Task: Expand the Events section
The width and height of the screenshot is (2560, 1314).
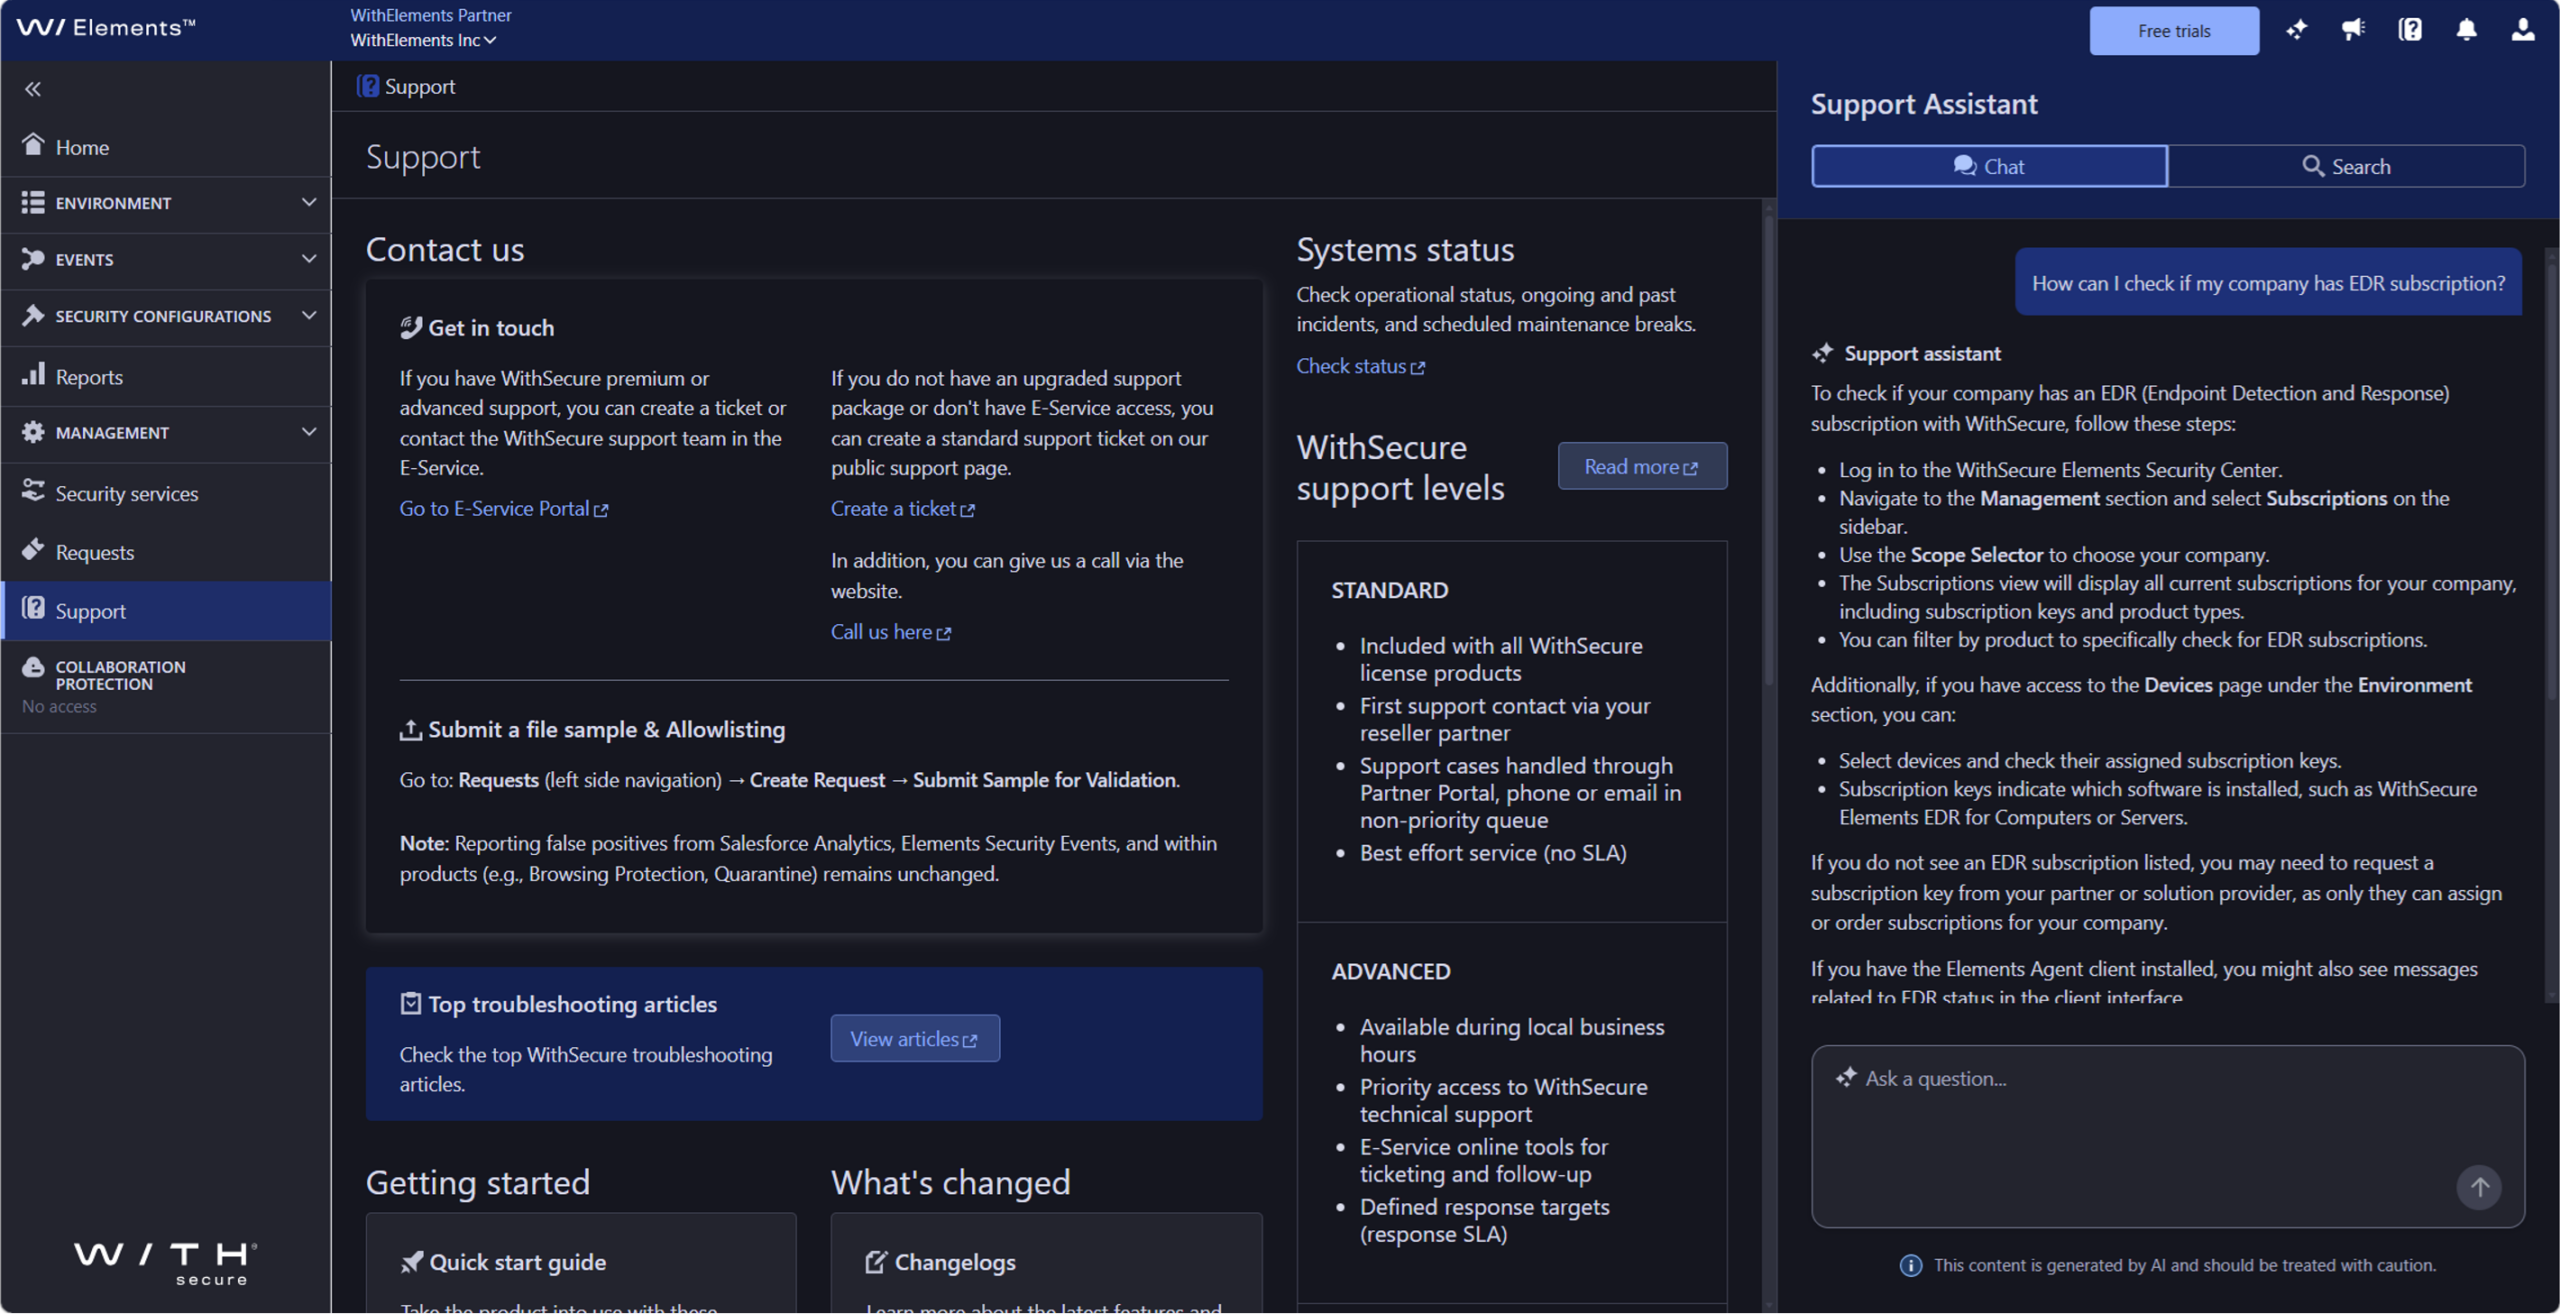Action: click(x=166, y=259)
